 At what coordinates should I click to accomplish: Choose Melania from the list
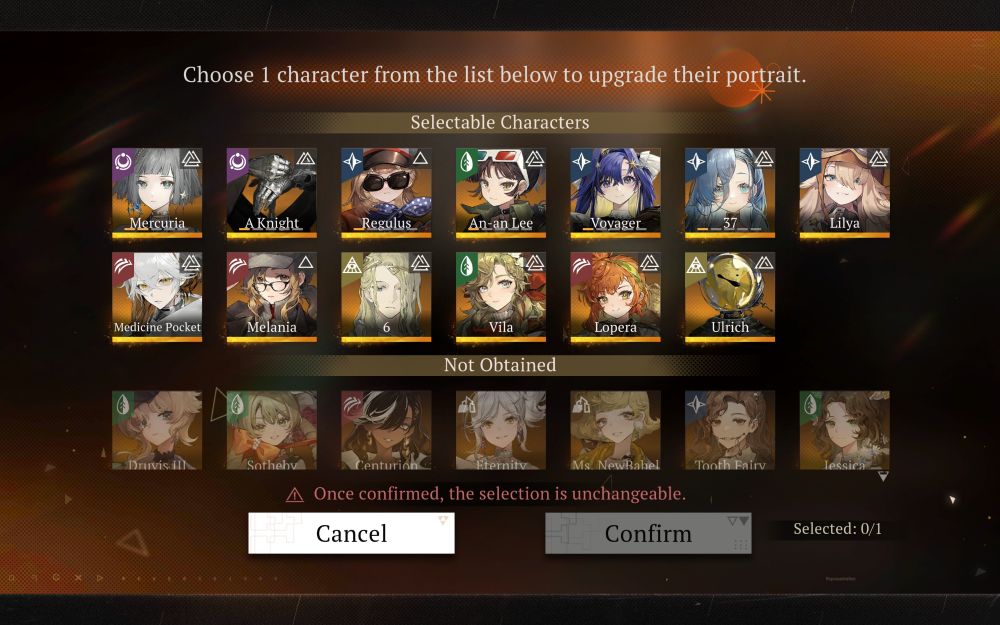click(x=272, y=297)
